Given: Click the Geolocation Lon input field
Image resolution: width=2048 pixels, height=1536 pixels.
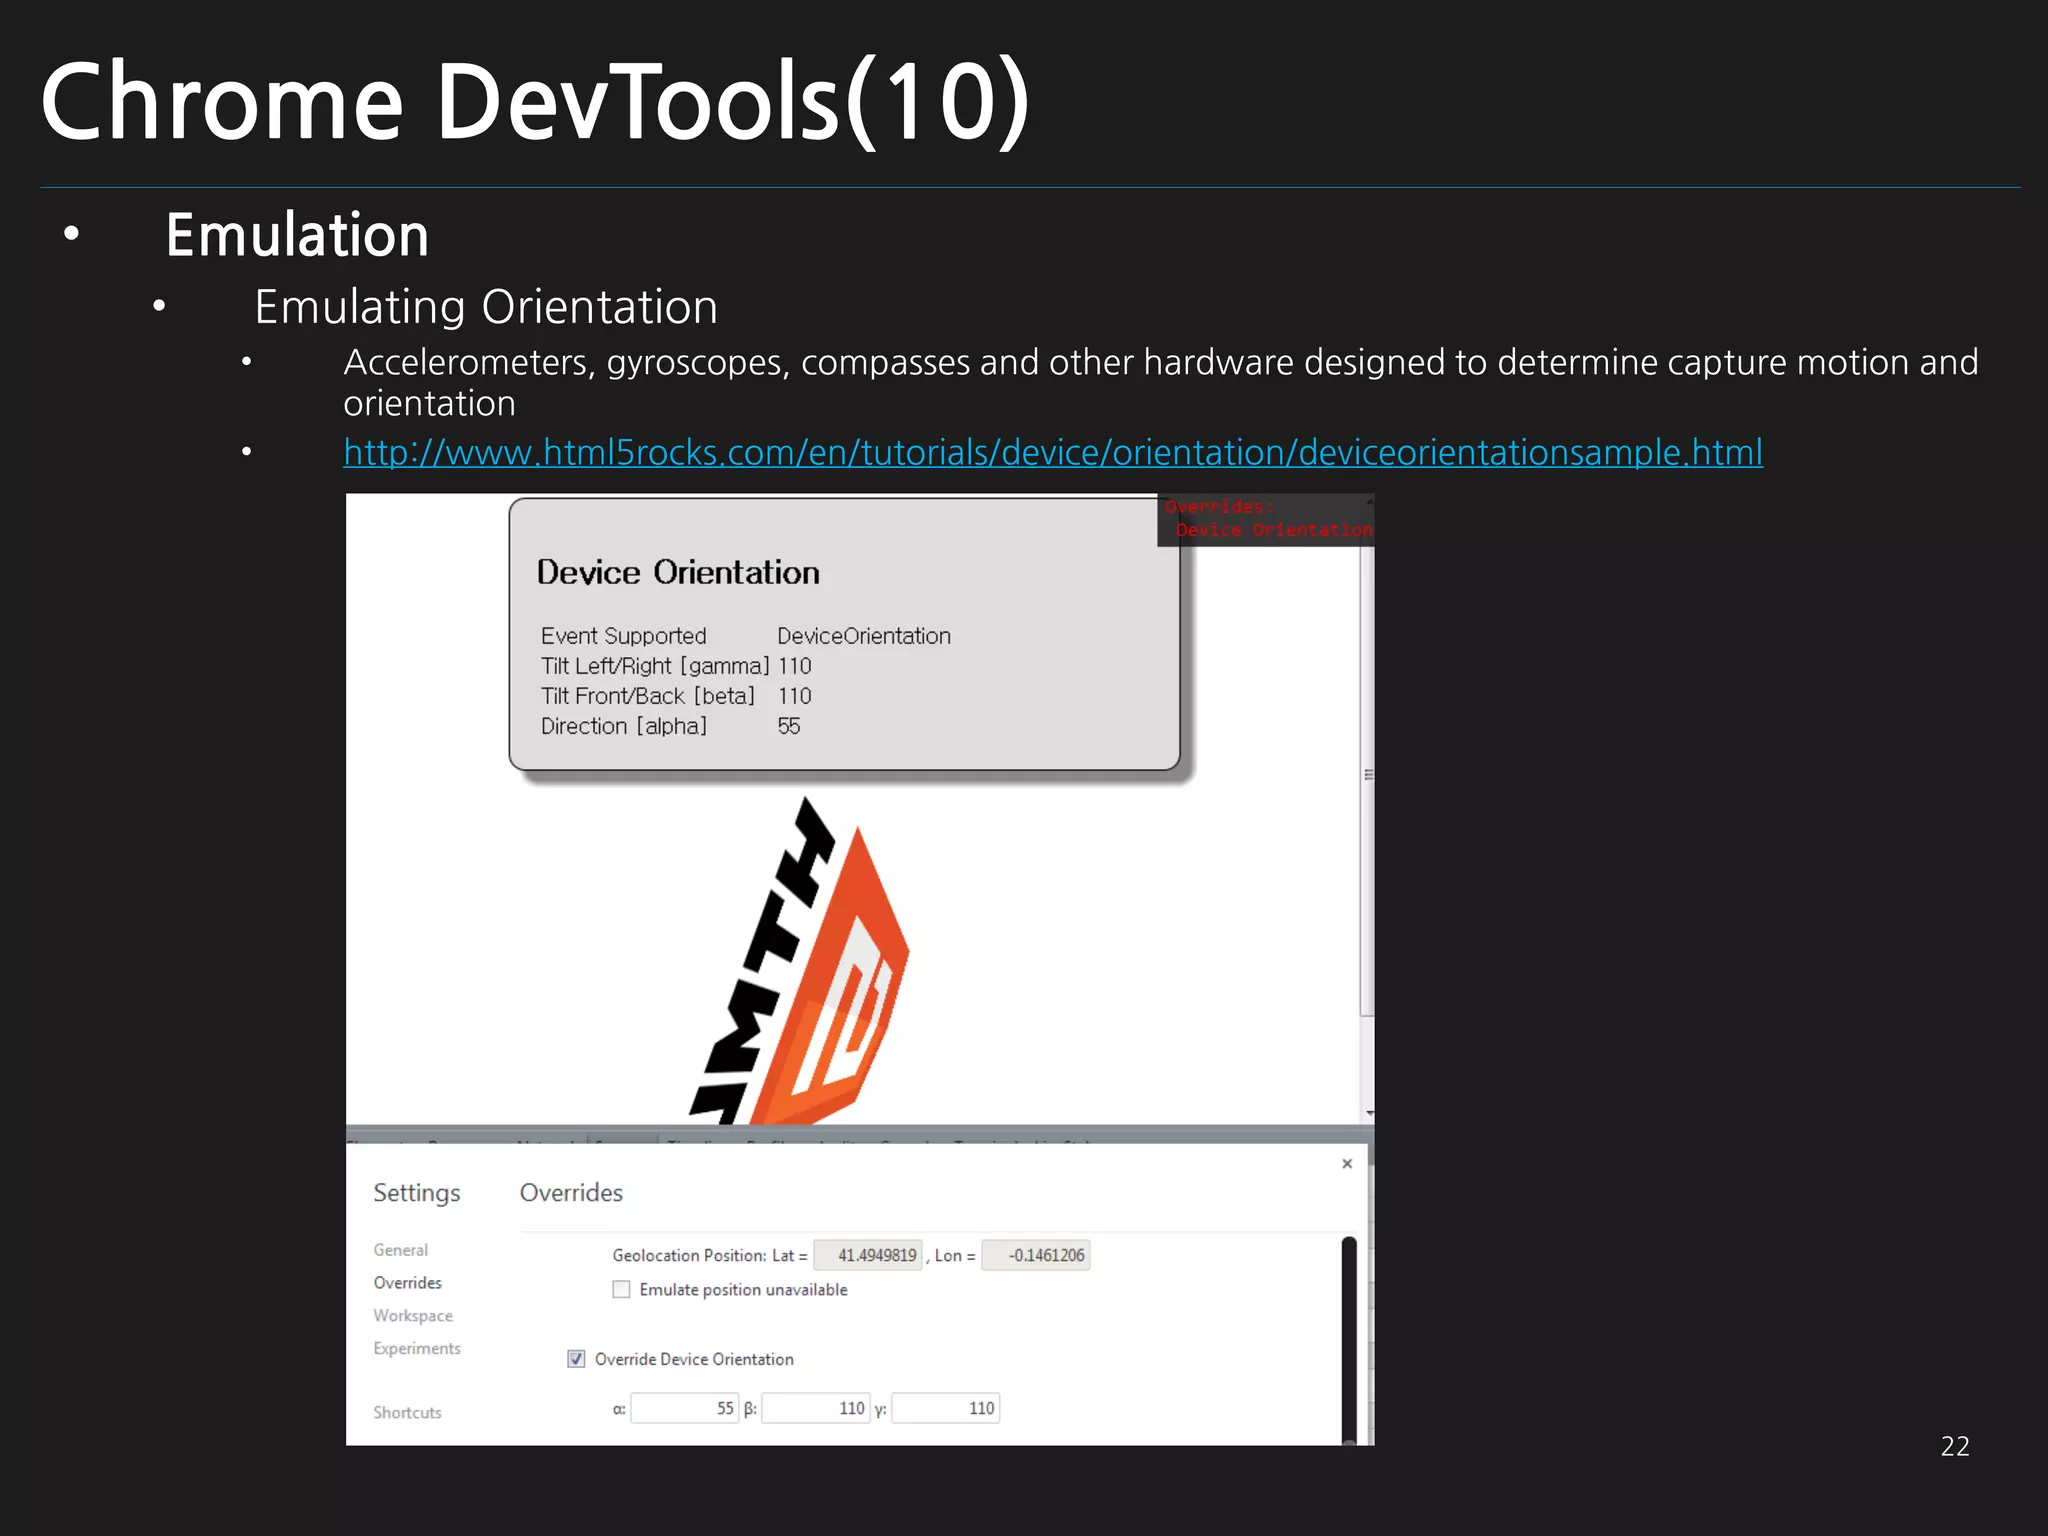Looking at the screenshot, I should coord(1036,1255).
